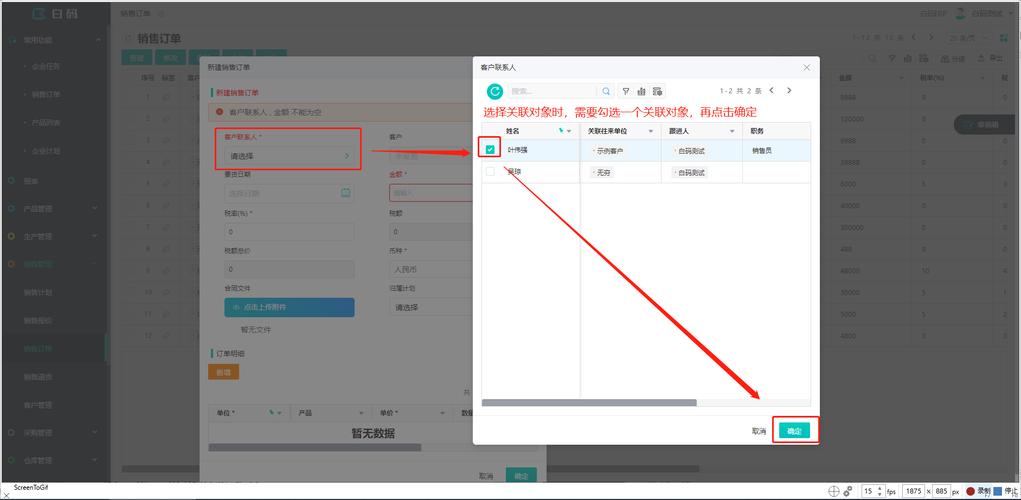Click 取消 in 新建销售订单 dialog
This screenshot has width=1021, height=500.
coord(486,476)
